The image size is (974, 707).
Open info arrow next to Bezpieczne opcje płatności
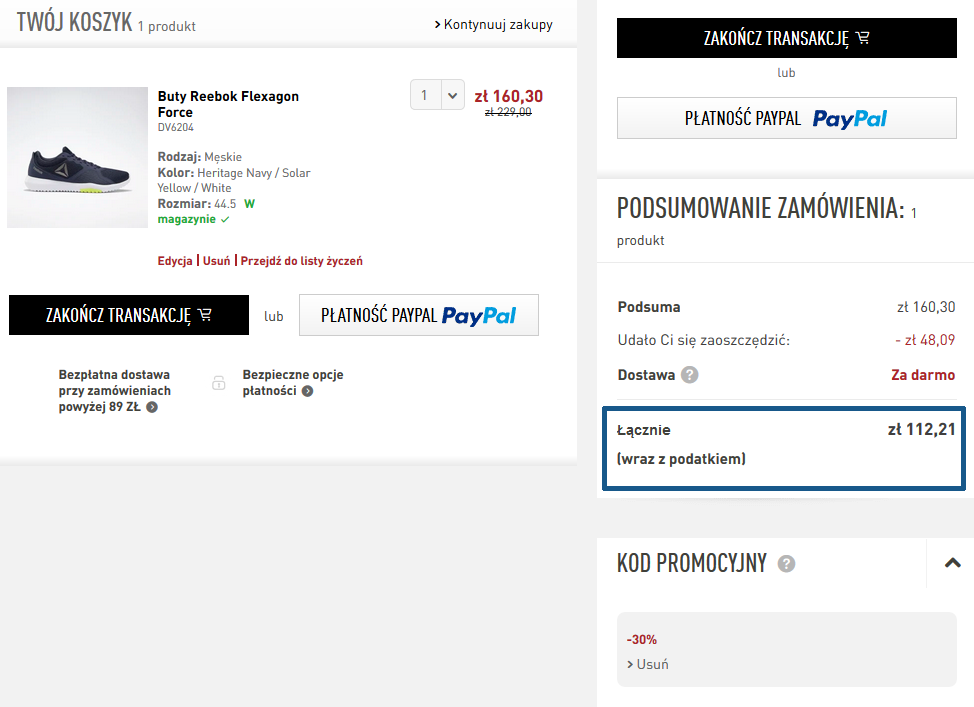click(307, 391)
